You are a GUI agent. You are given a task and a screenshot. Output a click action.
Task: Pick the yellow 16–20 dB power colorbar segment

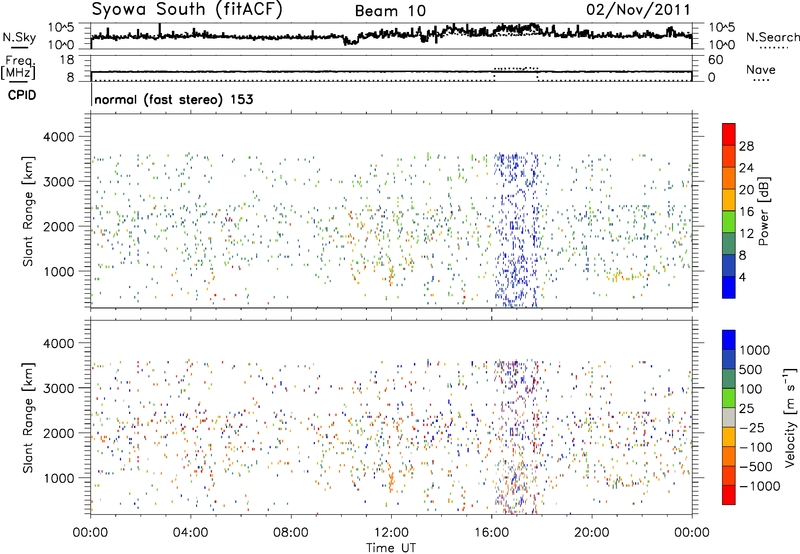click(729, 199)
